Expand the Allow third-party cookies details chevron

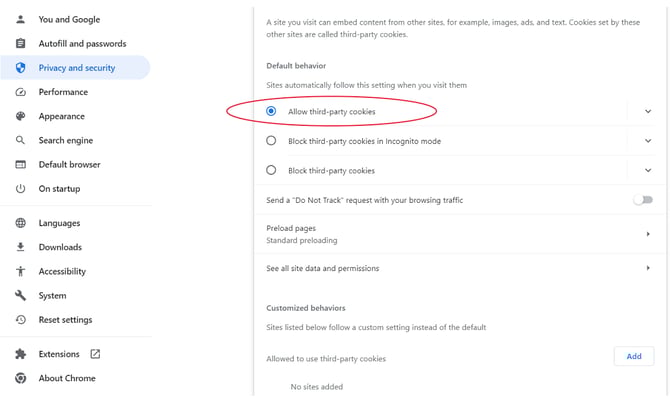(648, 111)
